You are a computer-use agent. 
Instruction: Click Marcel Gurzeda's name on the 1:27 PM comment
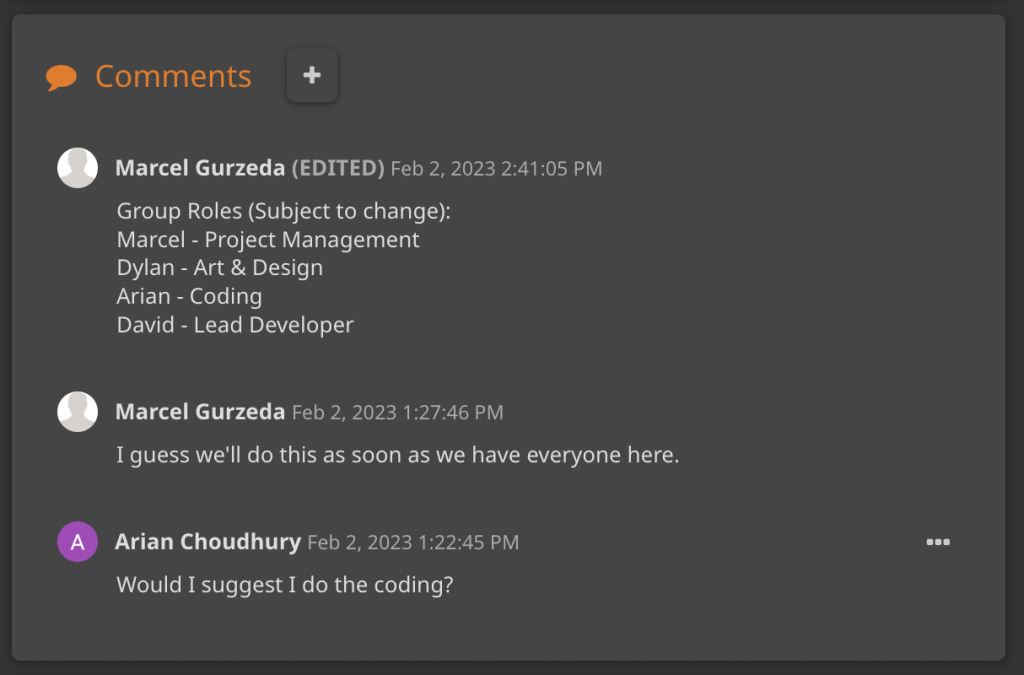(200, 412)
